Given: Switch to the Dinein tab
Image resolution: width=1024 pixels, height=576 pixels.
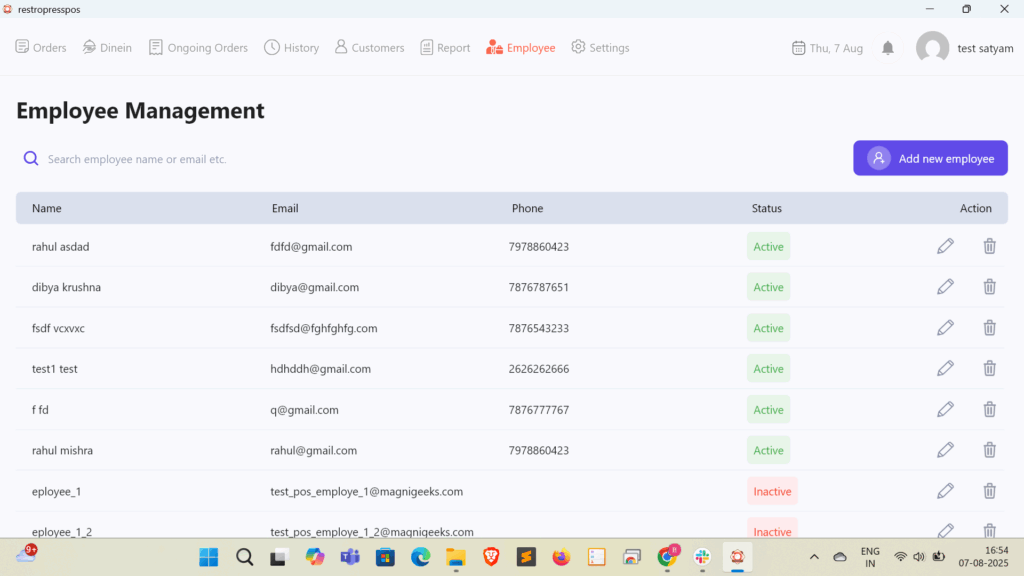Looking at the screenshot, I should point(107,48).
